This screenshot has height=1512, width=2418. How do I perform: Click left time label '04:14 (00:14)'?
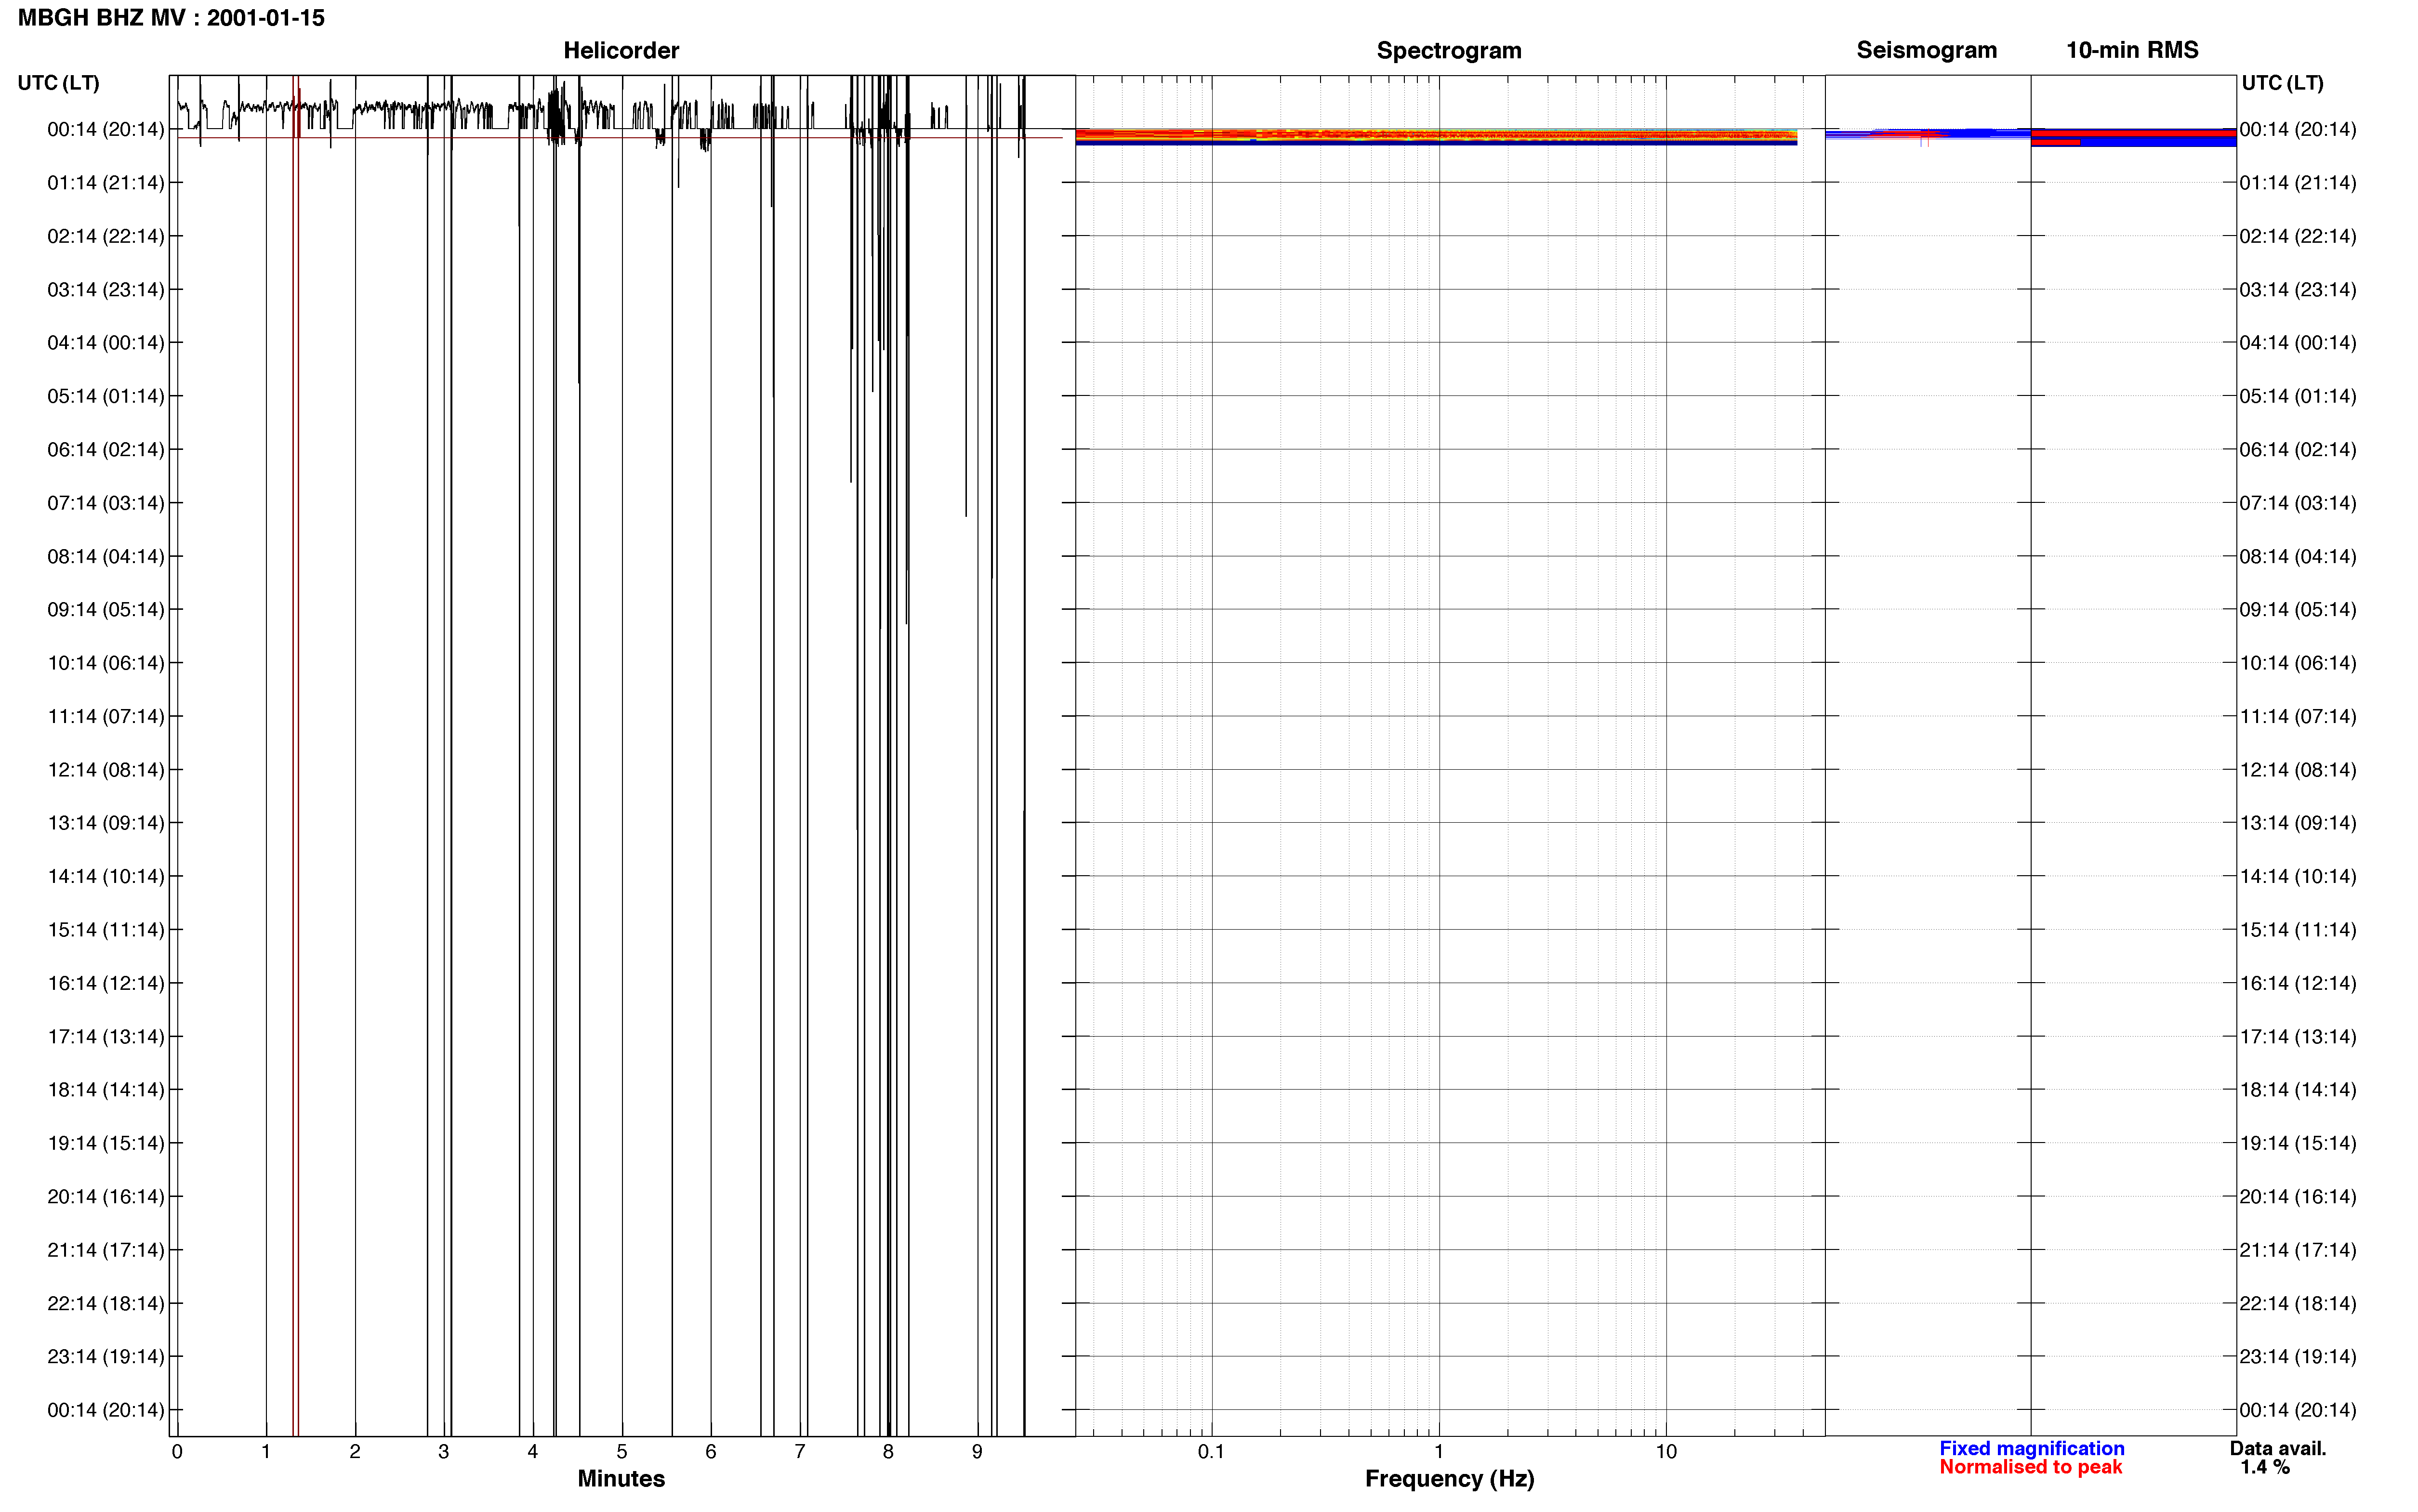pos(106,343)
